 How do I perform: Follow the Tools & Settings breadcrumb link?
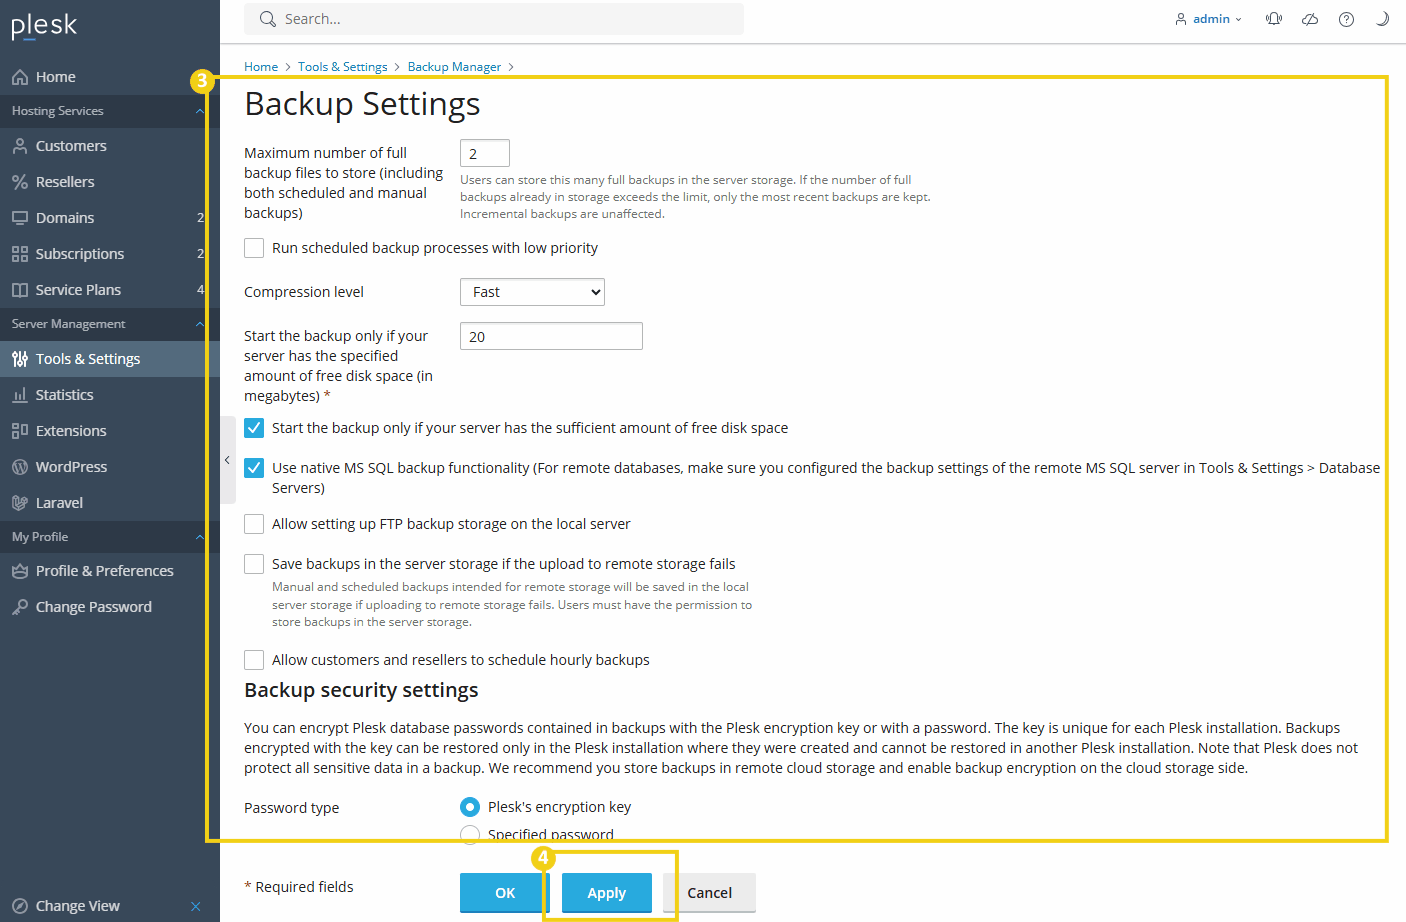pos(343,67)
